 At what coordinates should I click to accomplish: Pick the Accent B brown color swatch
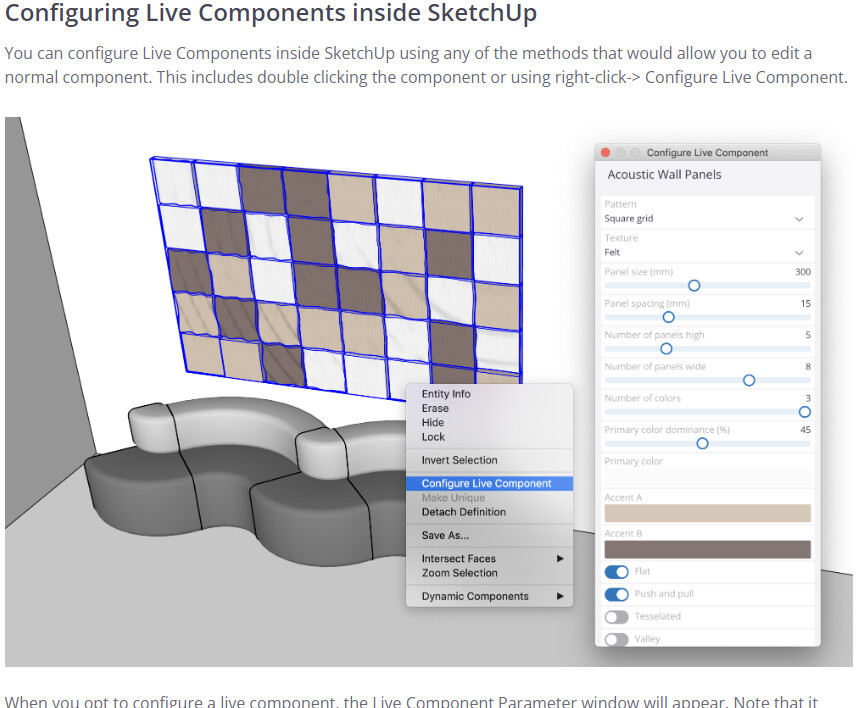[x=707, y=550]
